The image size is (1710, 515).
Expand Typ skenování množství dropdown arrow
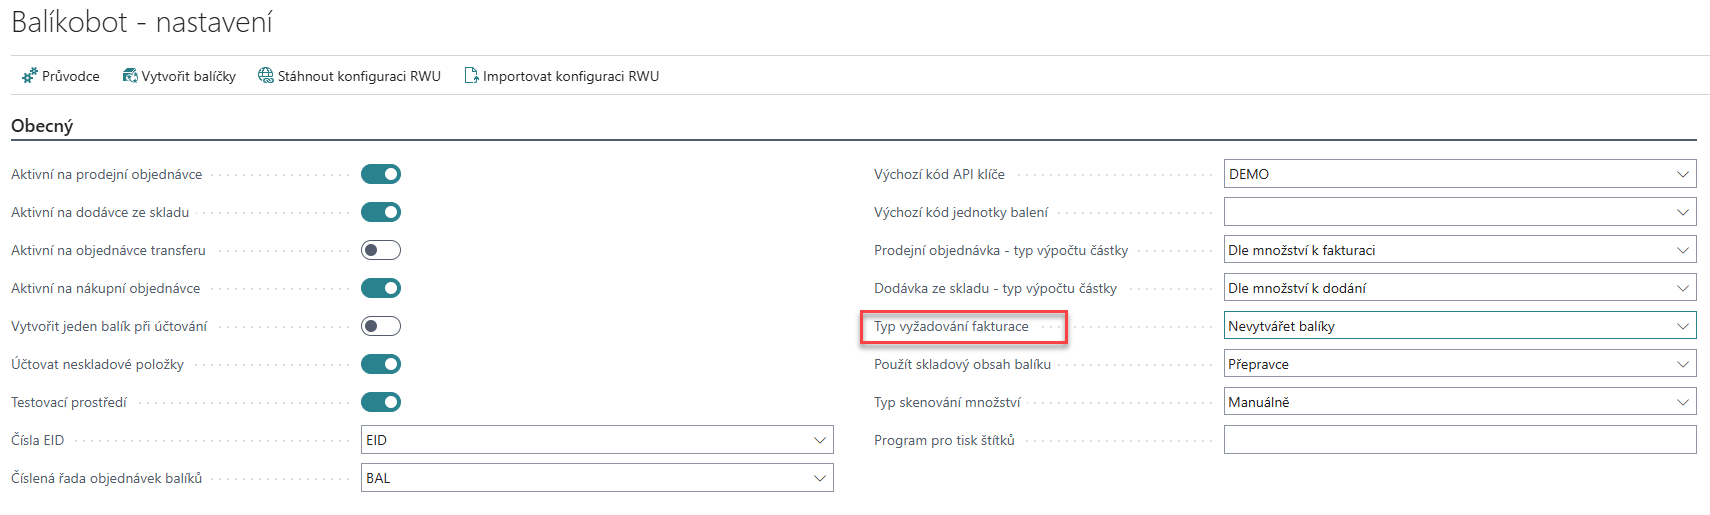pos(1683,402)
